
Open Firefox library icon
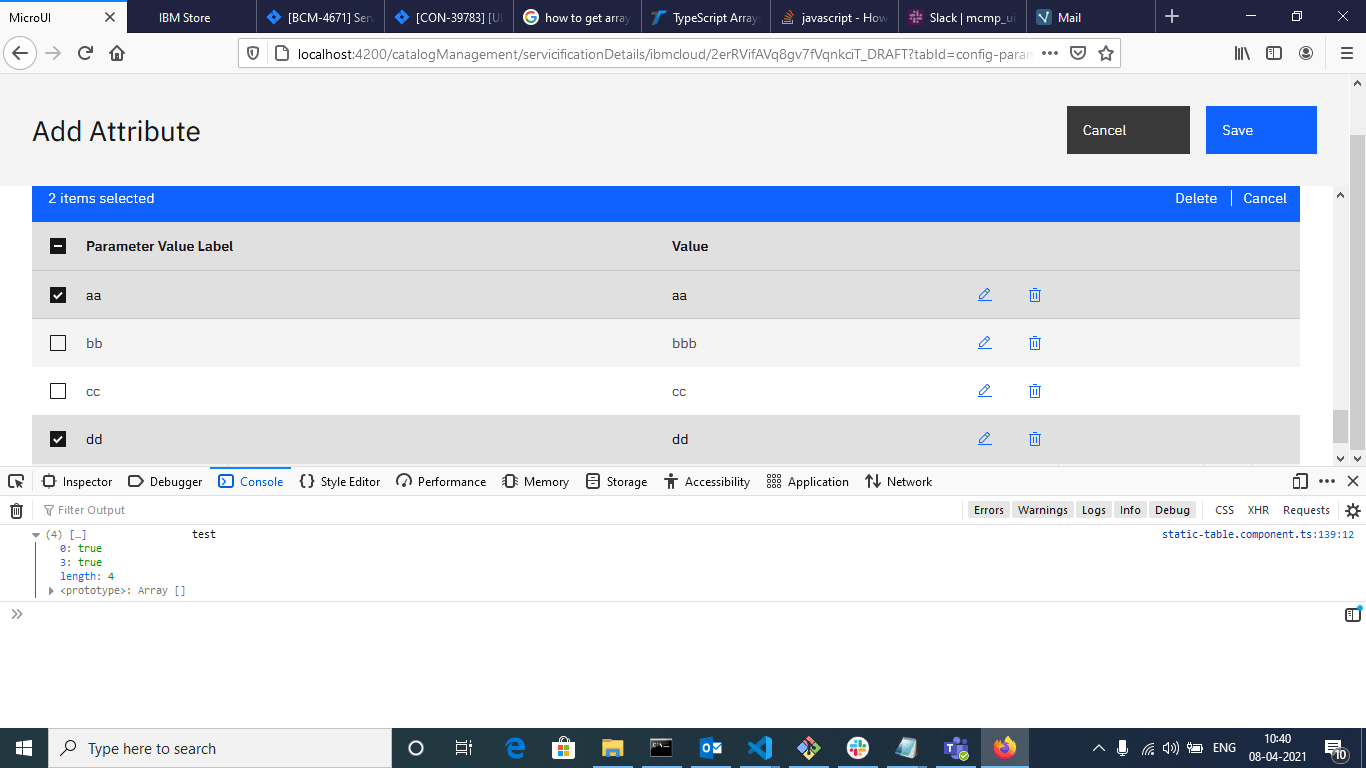pos(1242,53)
